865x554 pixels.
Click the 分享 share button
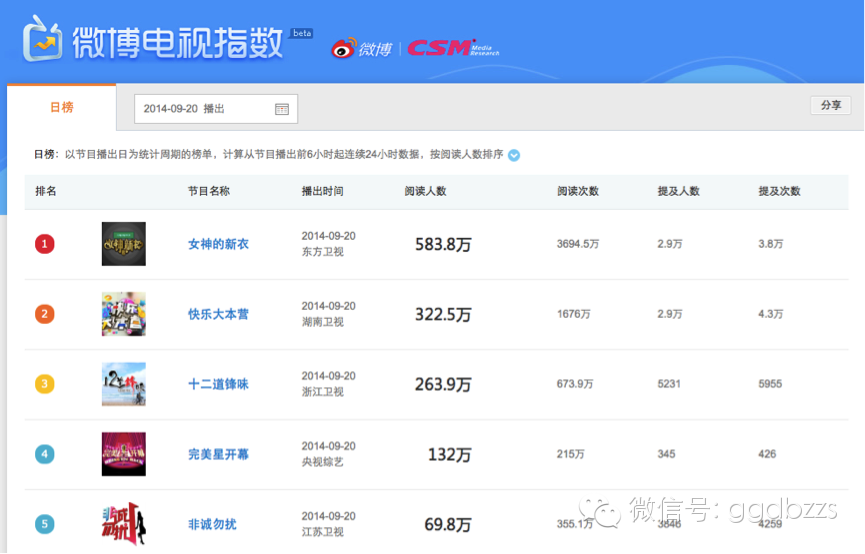point(830,106)
